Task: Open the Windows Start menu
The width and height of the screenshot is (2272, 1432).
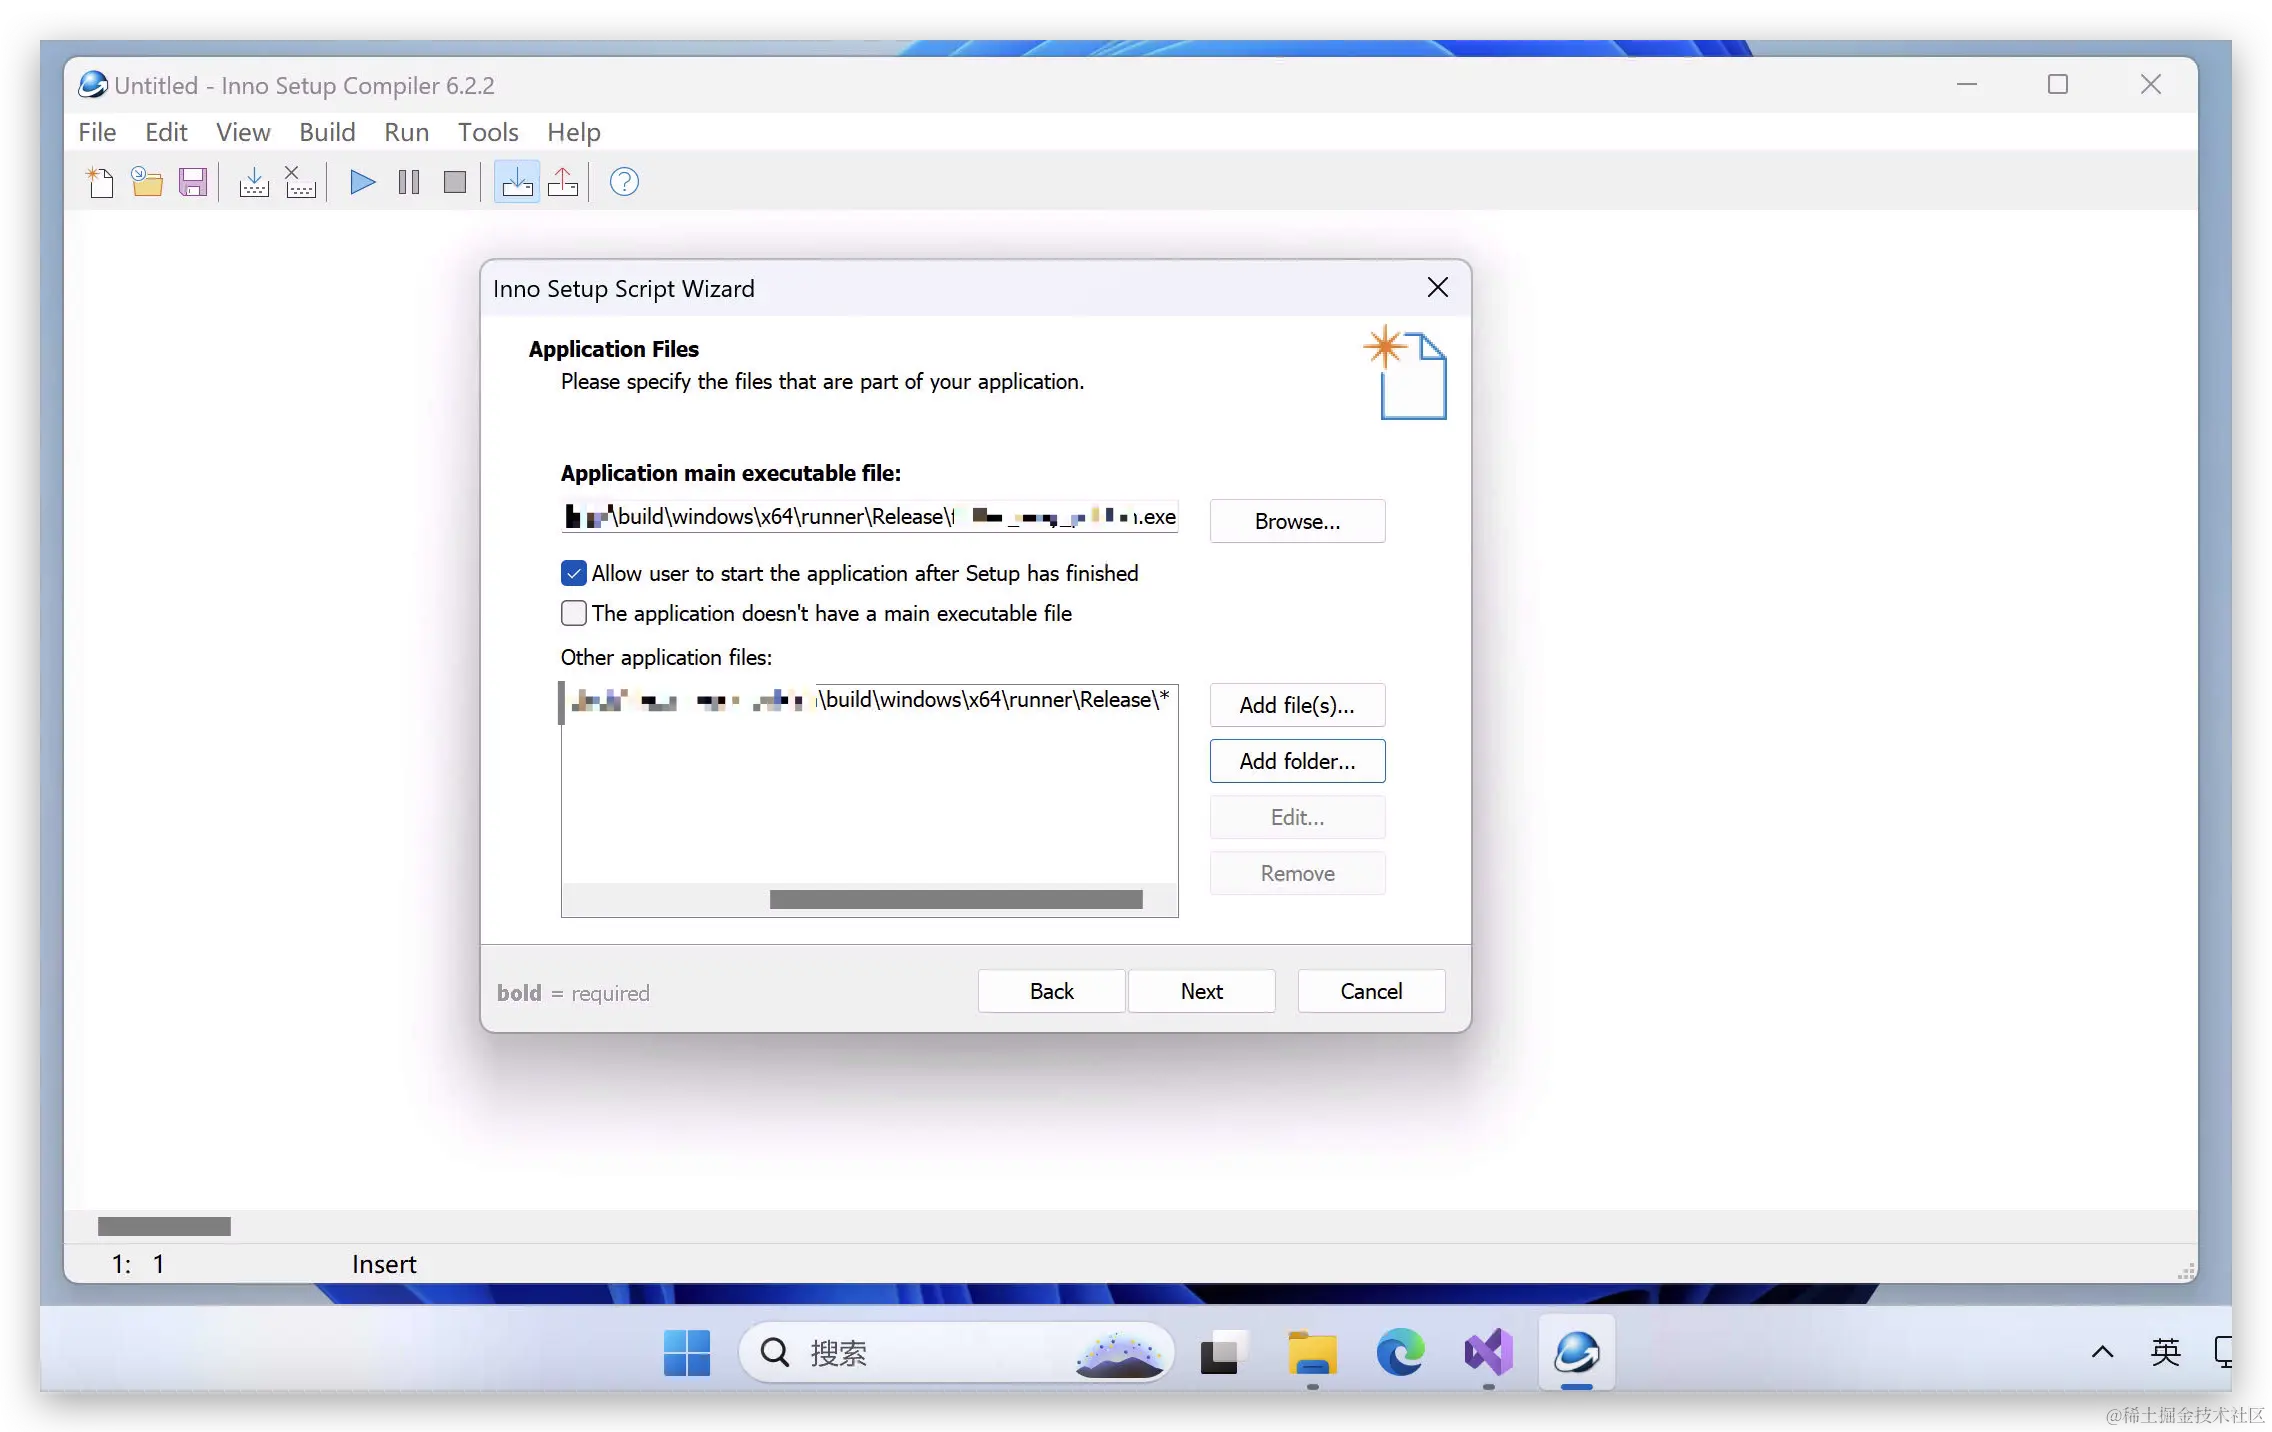Action: pos(686,1353)
